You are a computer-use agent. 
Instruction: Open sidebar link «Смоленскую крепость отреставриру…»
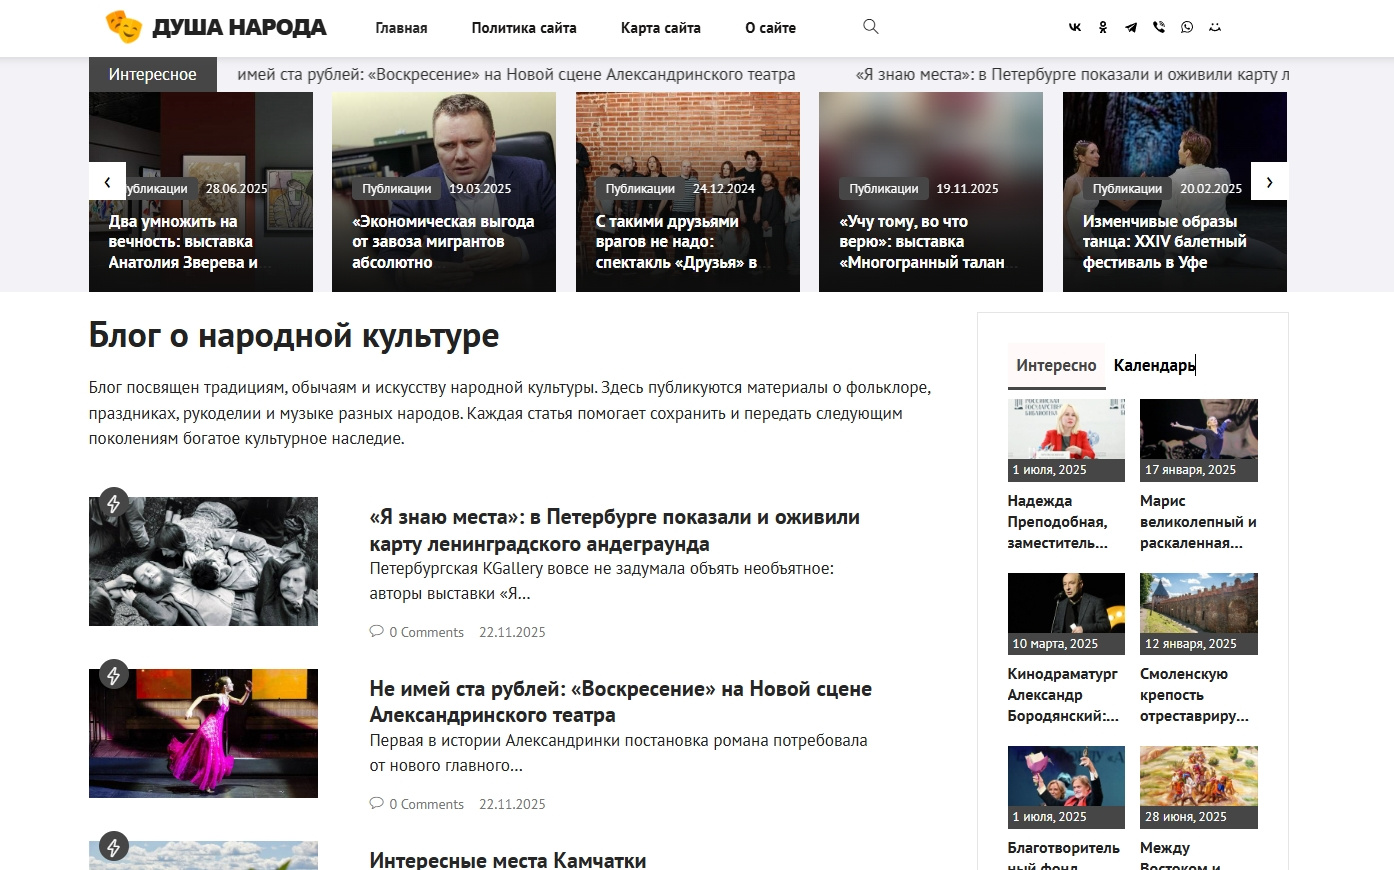(x=1194, y=695)
